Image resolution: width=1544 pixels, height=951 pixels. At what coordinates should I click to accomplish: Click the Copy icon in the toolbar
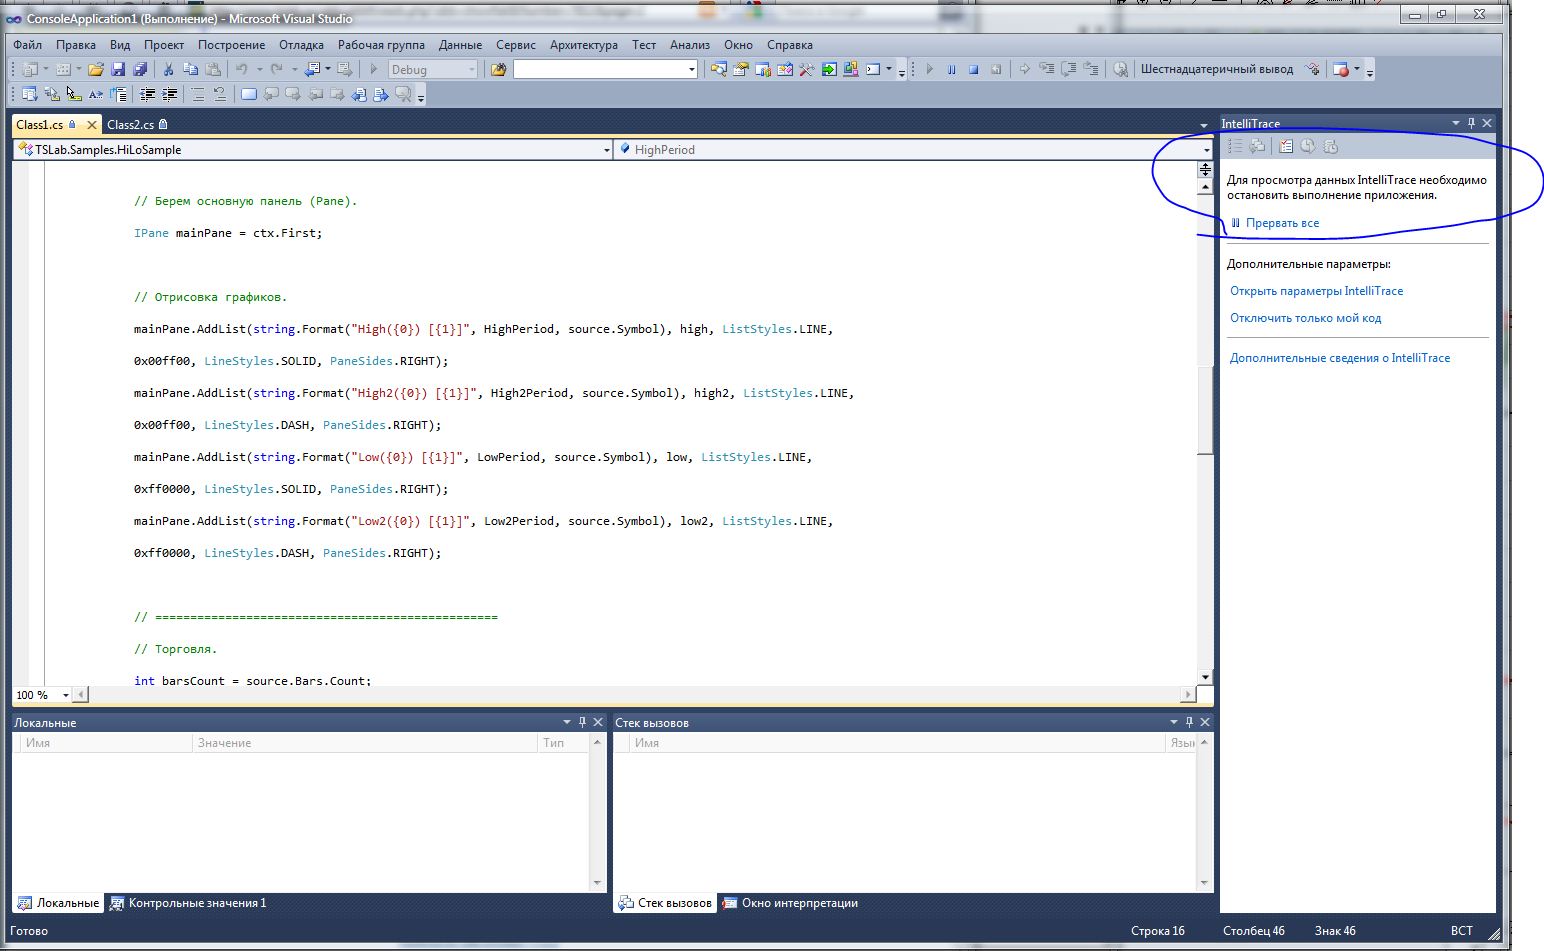point(190,69)
